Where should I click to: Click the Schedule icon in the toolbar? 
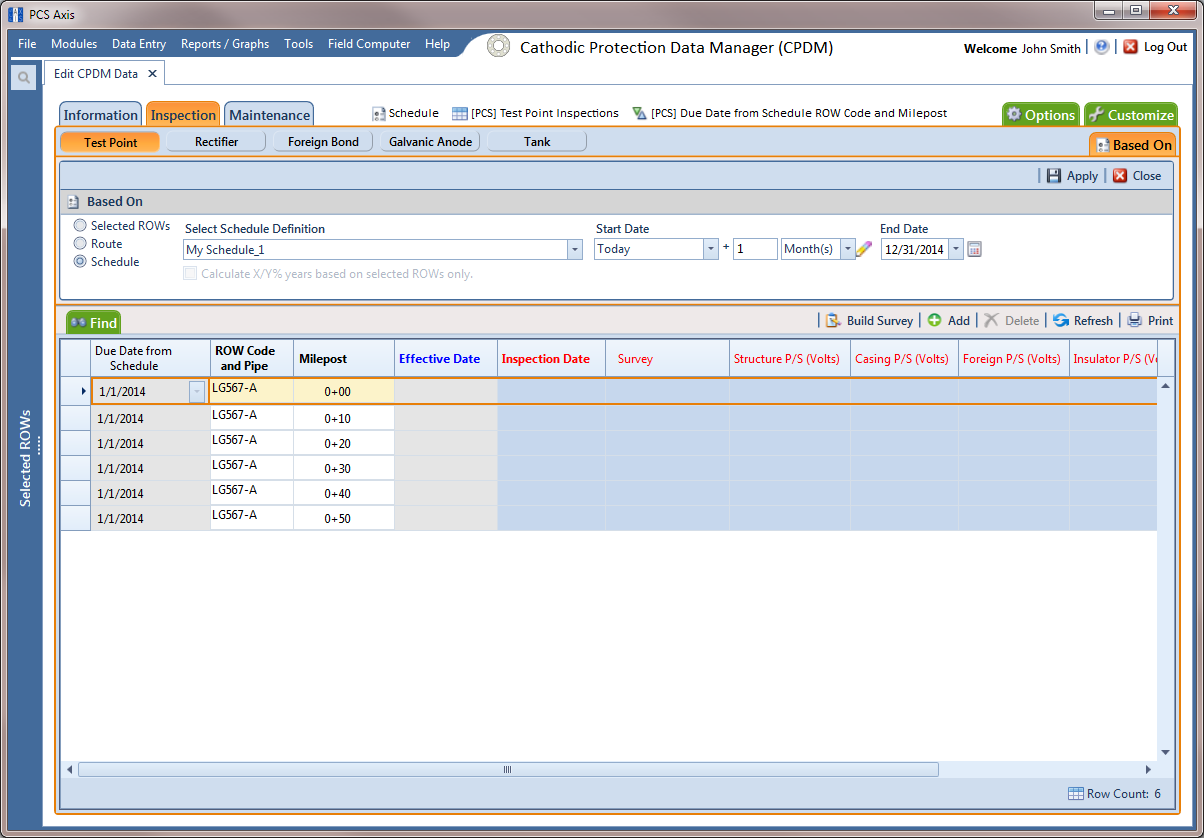pyautogui.click(x=379, y=114)
